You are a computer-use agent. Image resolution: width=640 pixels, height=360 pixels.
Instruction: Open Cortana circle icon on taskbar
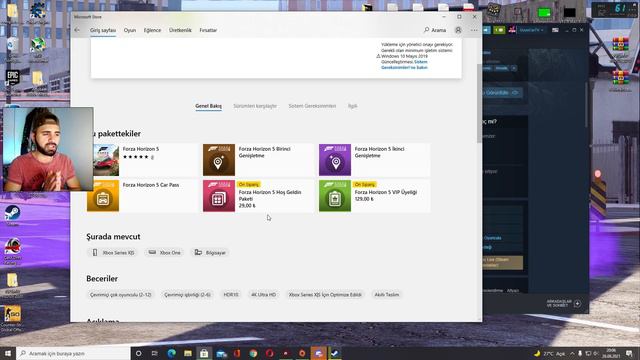138,353
